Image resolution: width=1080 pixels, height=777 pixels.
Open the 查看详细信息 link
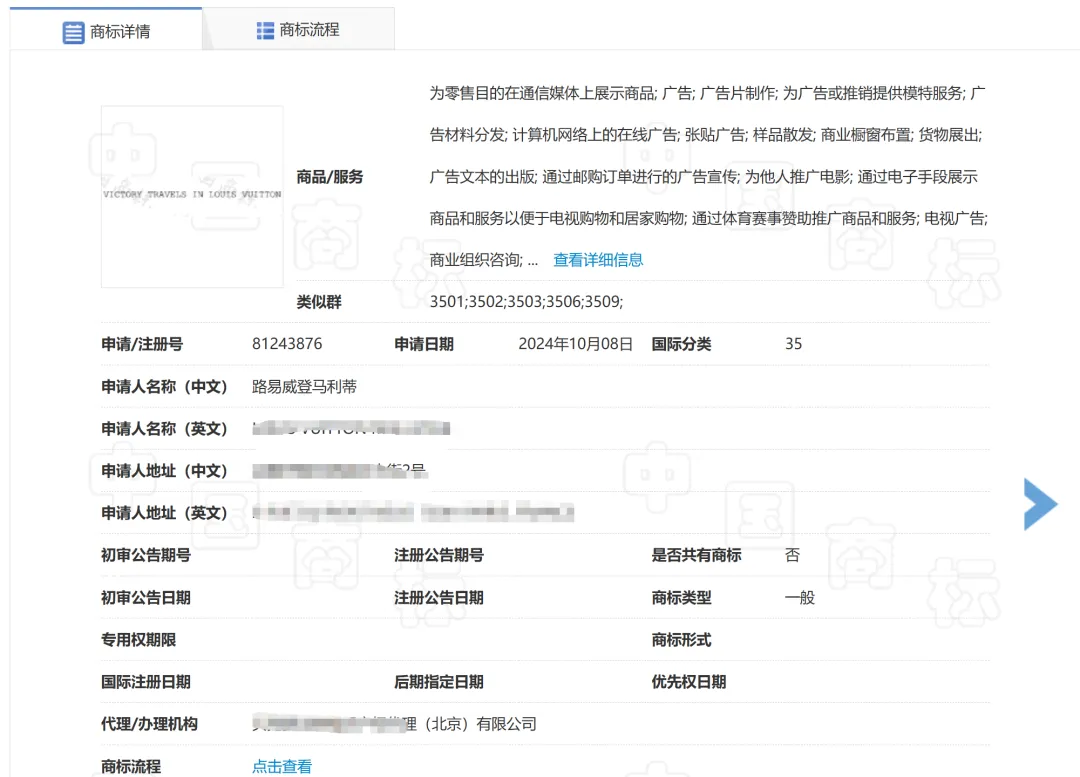point(598,260)
